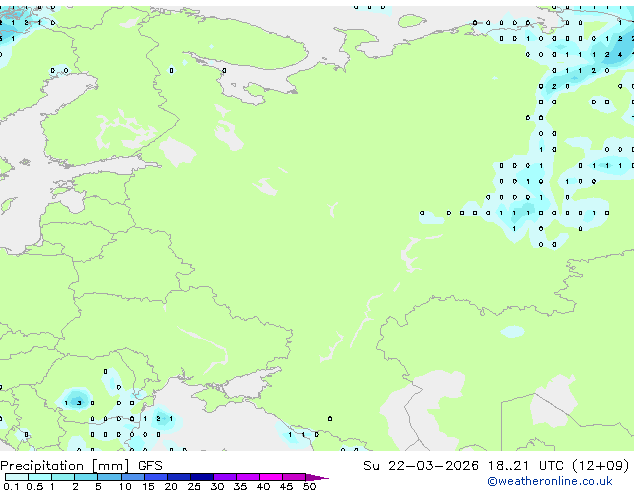Select the 15–20 mm blue legend swatch
Screen dimensions: 634x490
(x=156, y=477)
